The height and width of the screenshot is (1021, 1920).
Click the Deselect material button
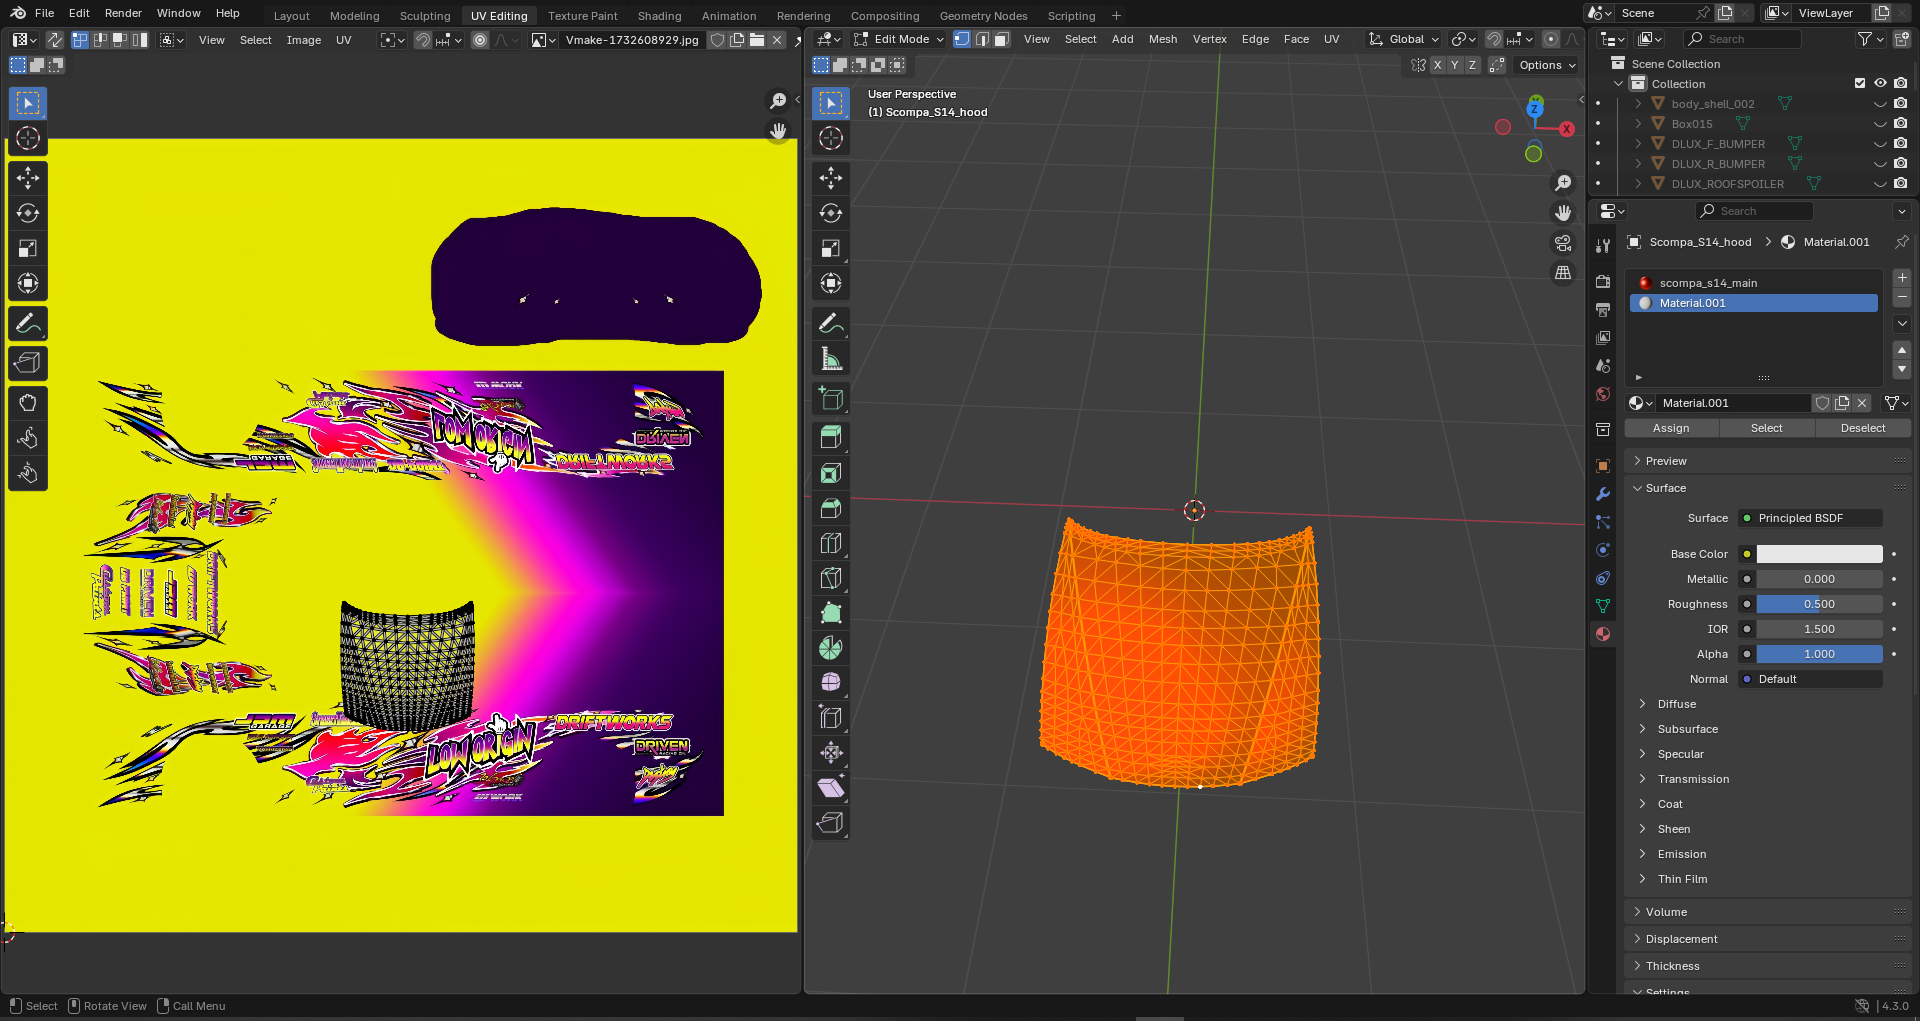pyautogui.click(x=1862, y=428)
